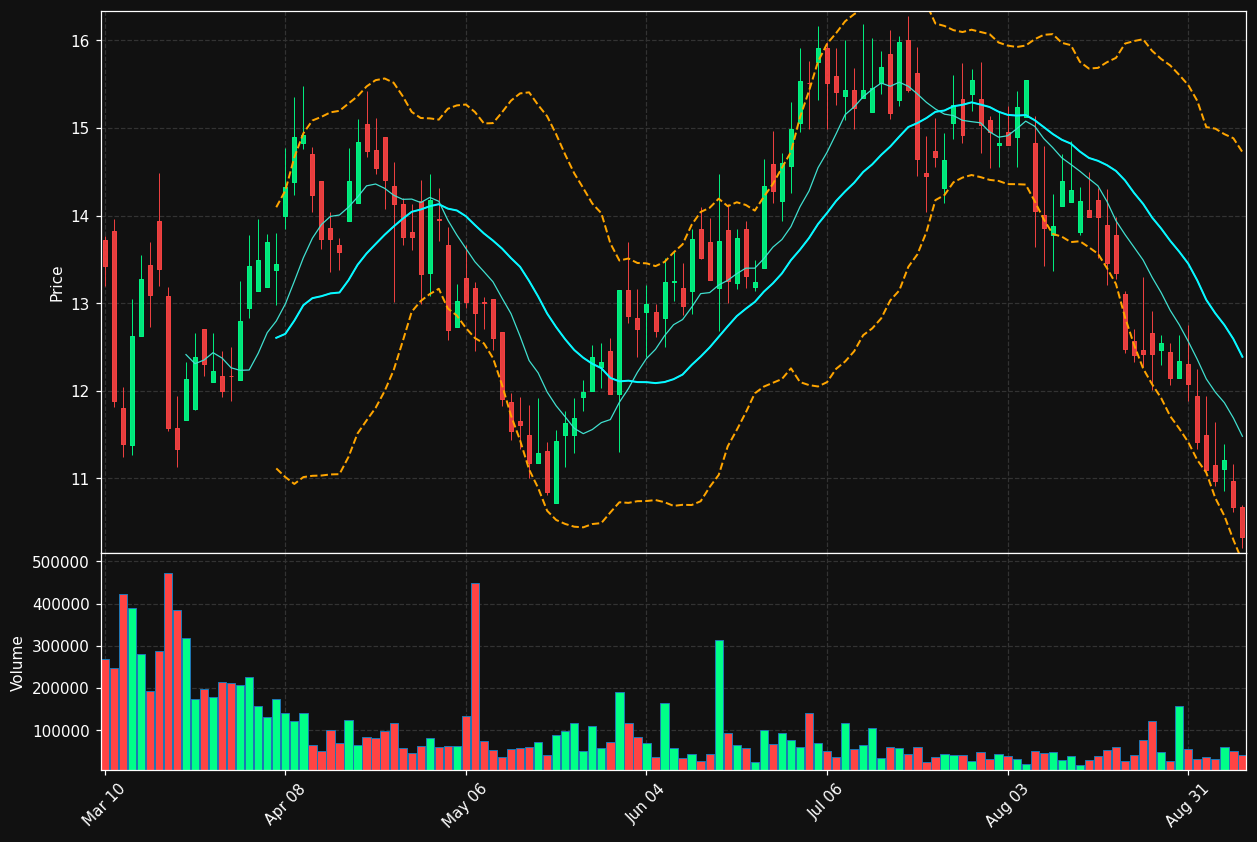Screen dimensions: 1257x842
Task: Click volume axis value 500000
Action: click(62, 562)
